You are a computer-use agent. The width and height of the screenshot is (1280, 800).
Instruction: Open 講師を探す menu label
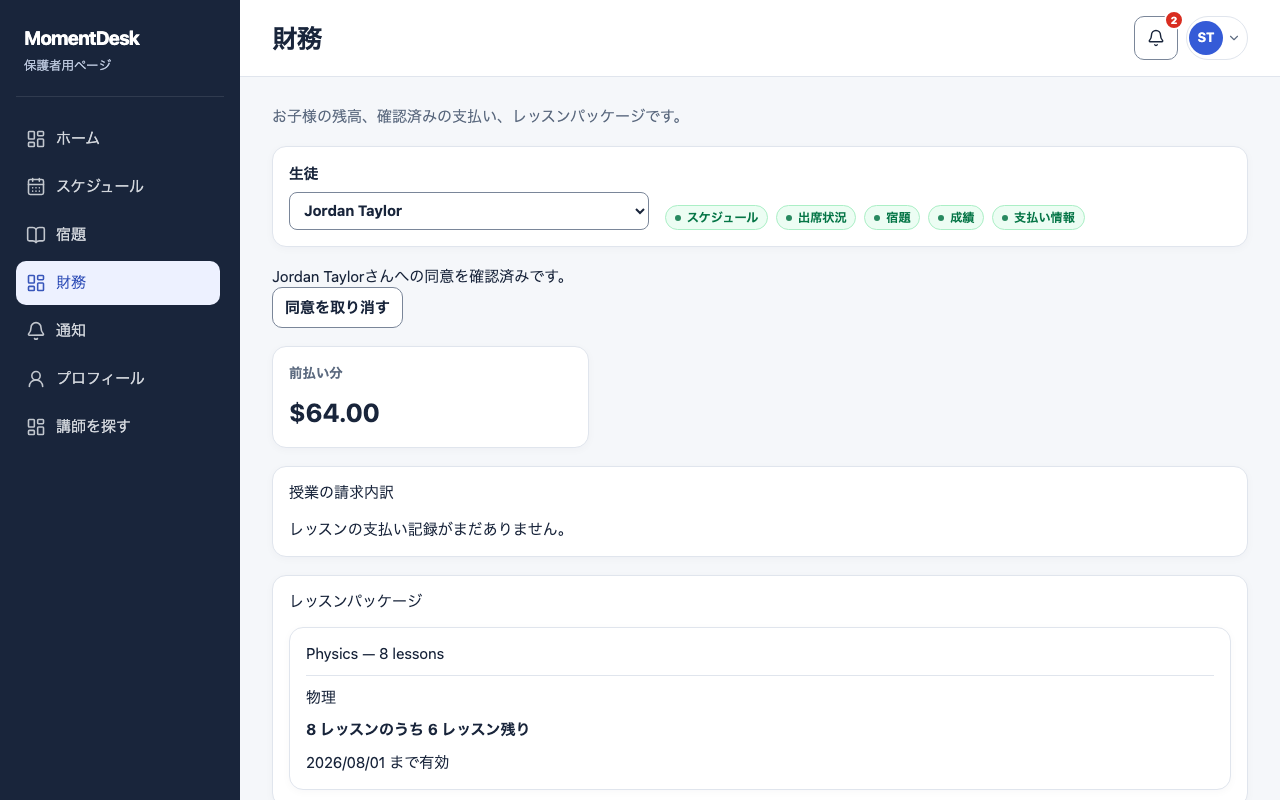pyautogui.click(x=93, y=427)
